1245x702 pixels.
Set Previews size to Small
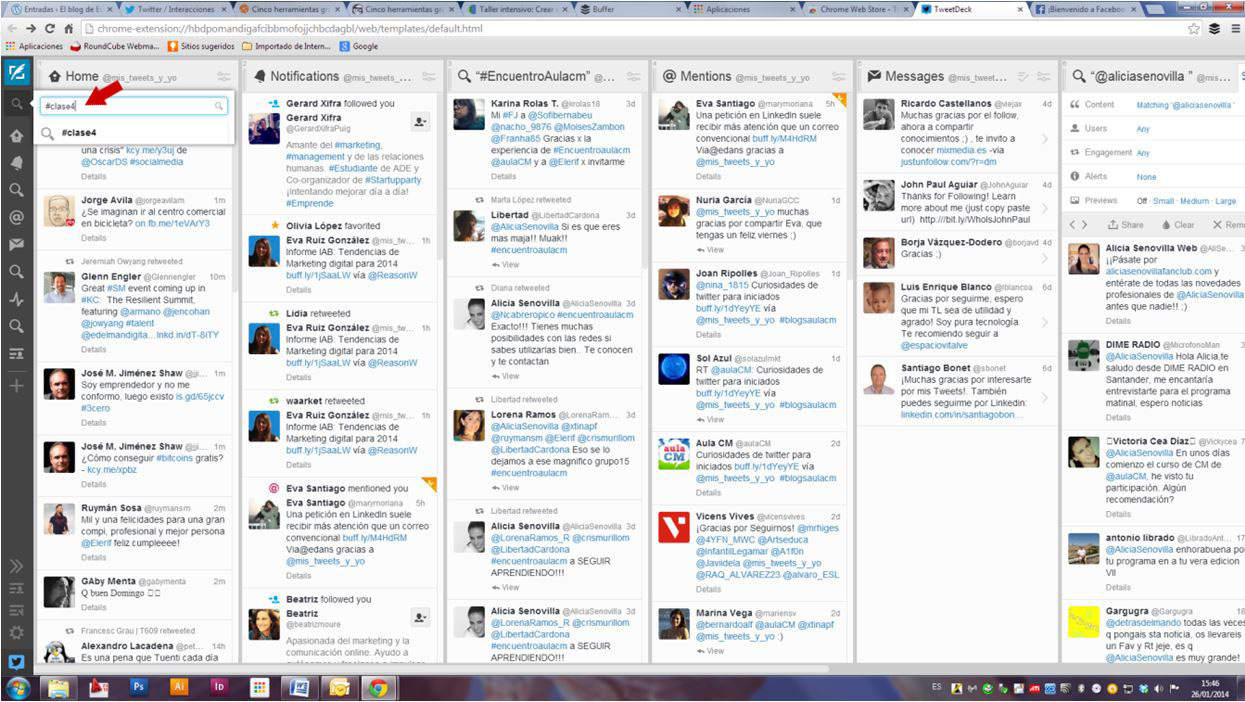point(1165,201)
